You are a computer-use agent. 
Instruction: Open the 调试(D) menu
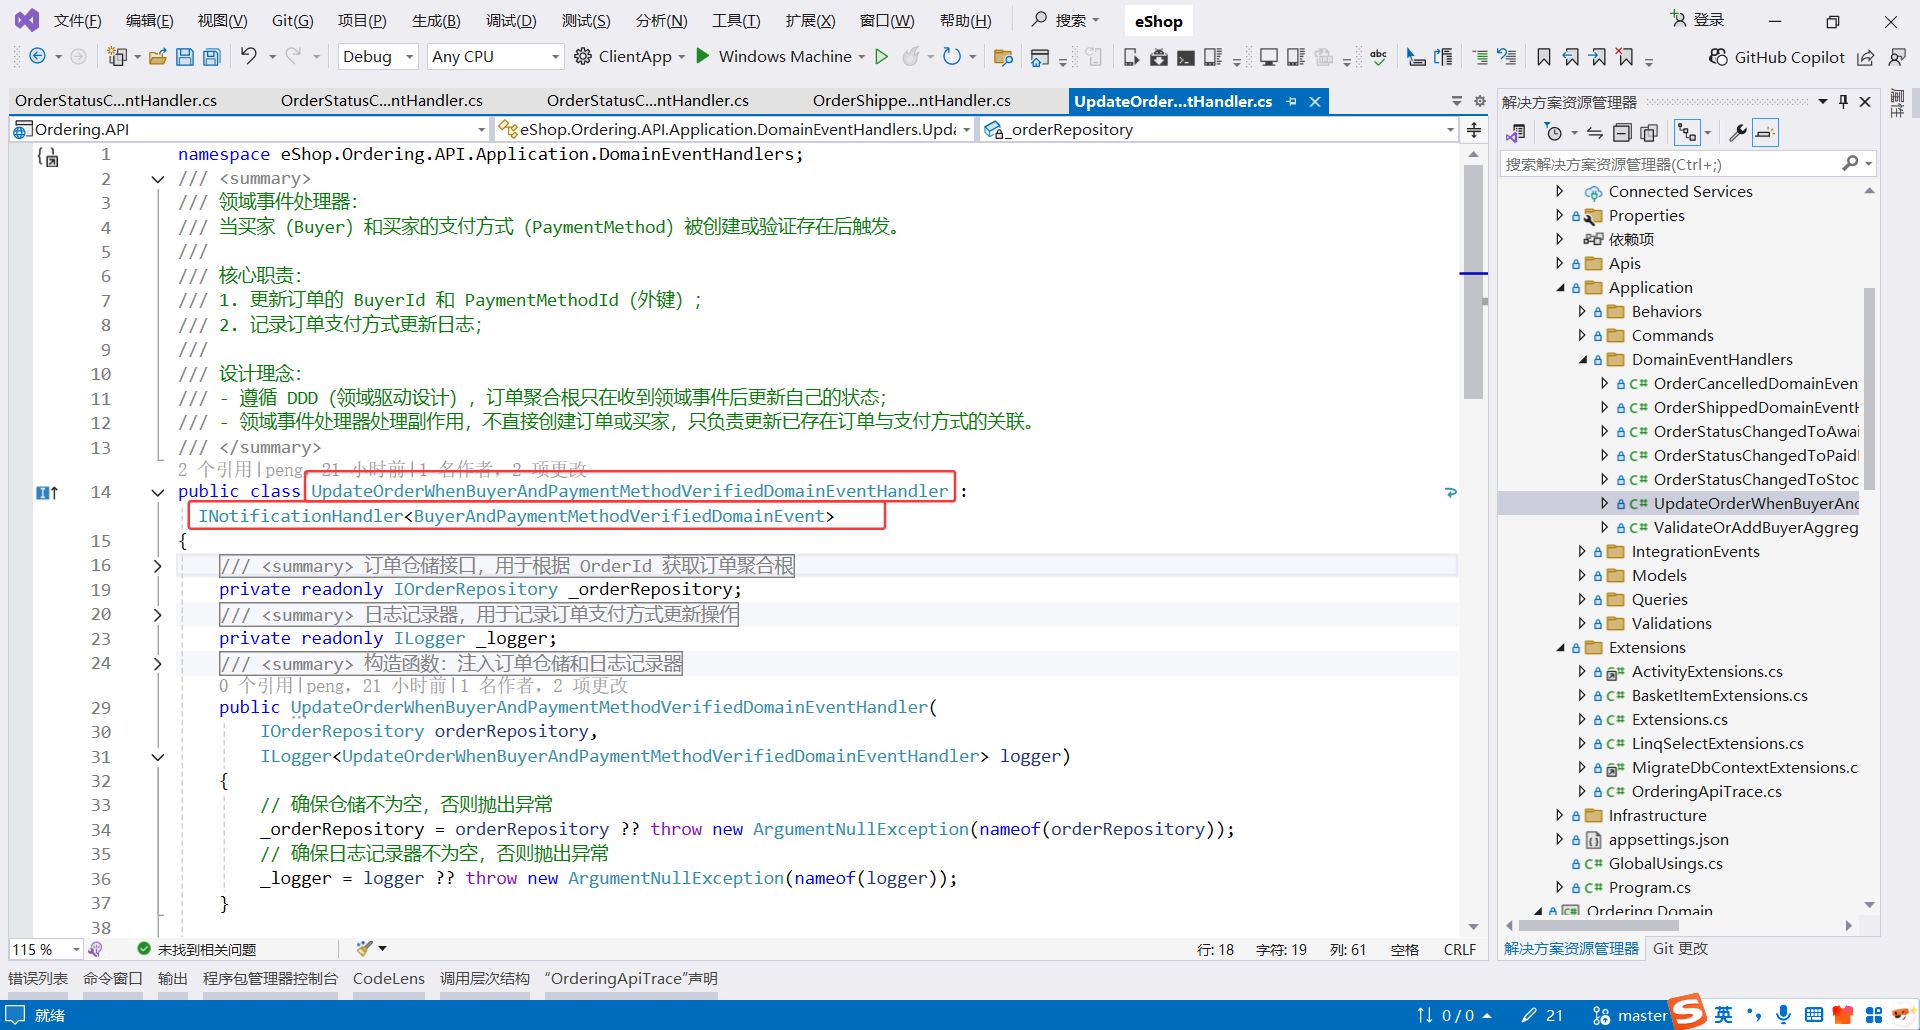point(511,21)
